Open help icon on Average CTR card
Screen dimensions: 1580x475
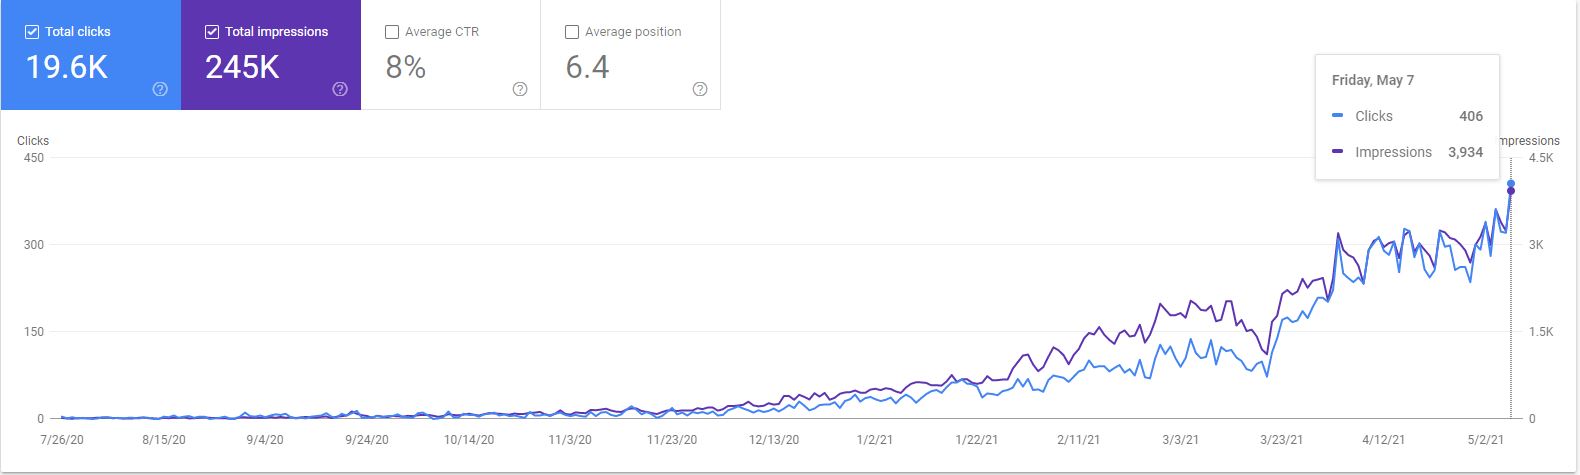click(520, 89)
